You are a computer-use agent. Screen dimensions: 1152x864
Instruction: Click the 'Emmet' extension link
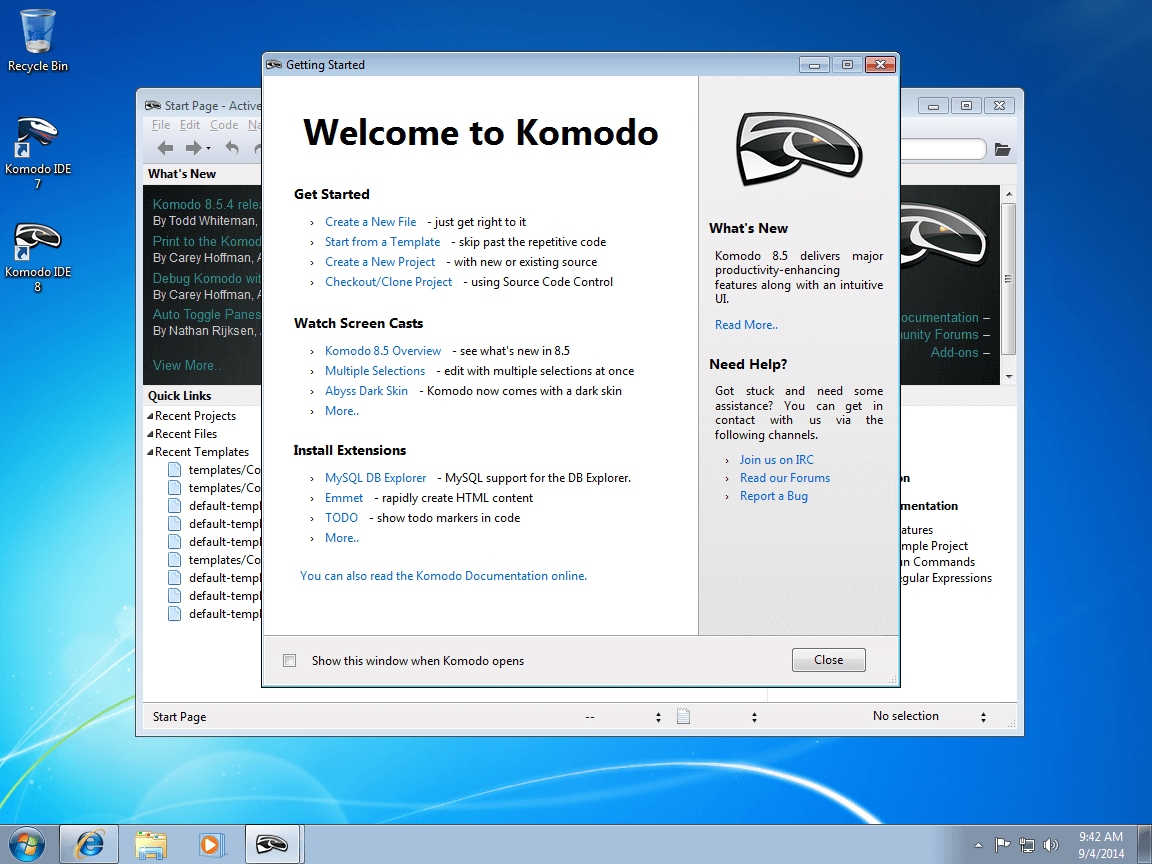[x=344, y=497]
